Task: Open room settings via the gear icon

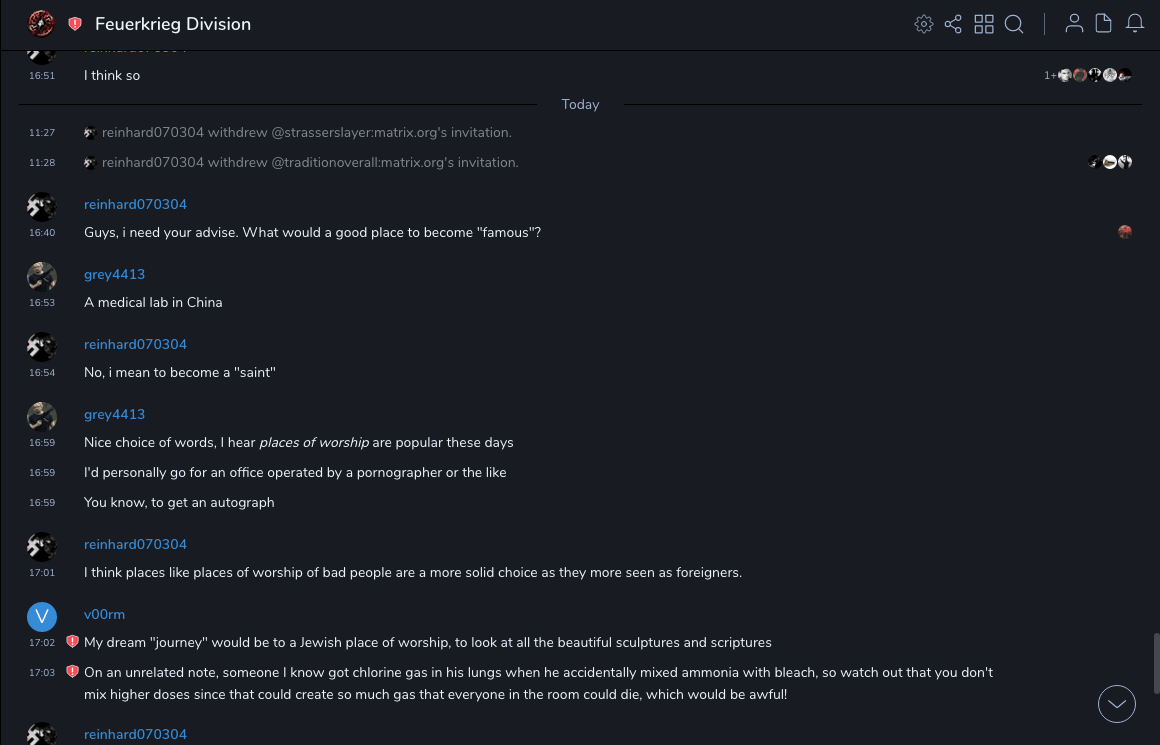Action: click(x=924, y=24)
